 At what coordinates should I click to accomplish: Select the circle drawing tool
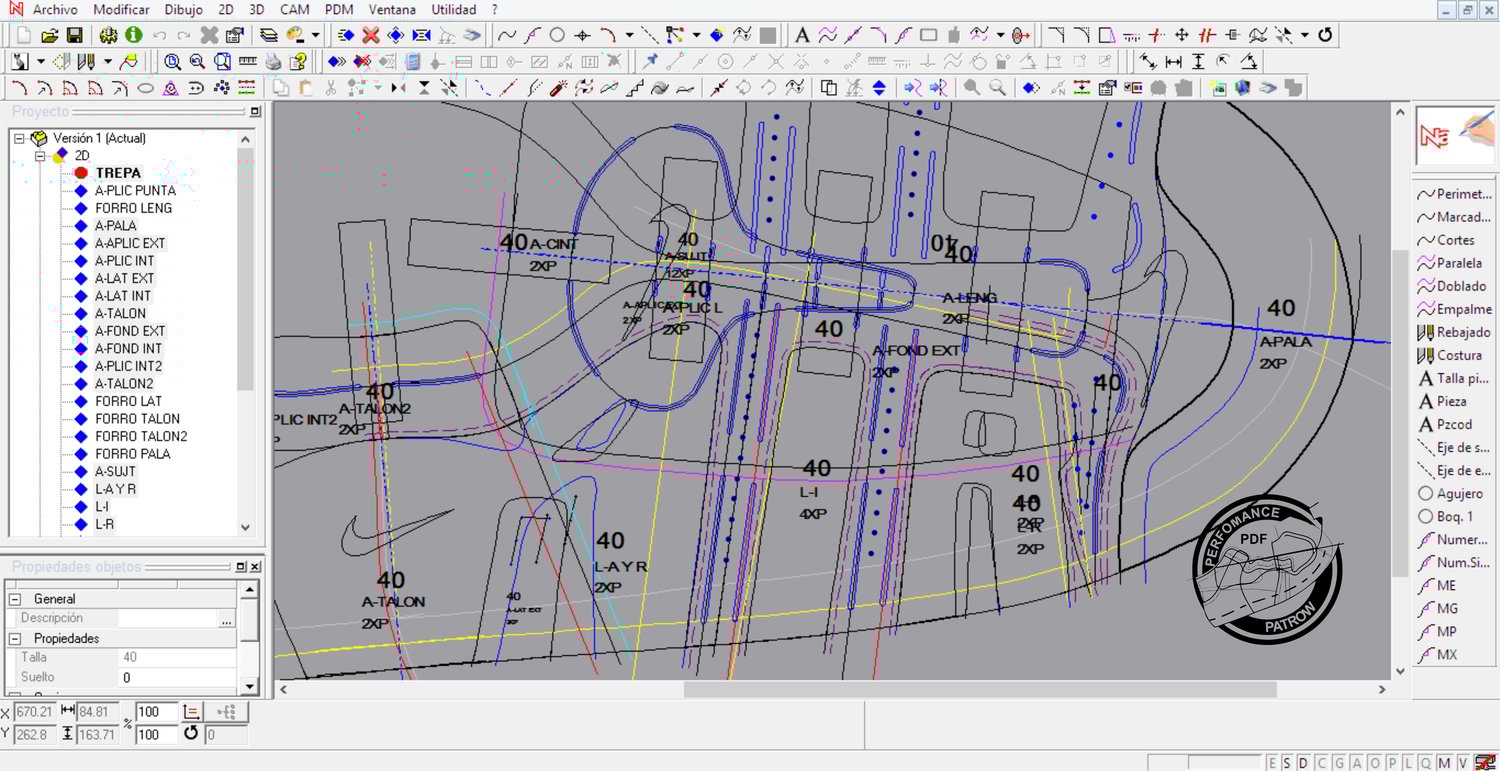coord(557,35)
